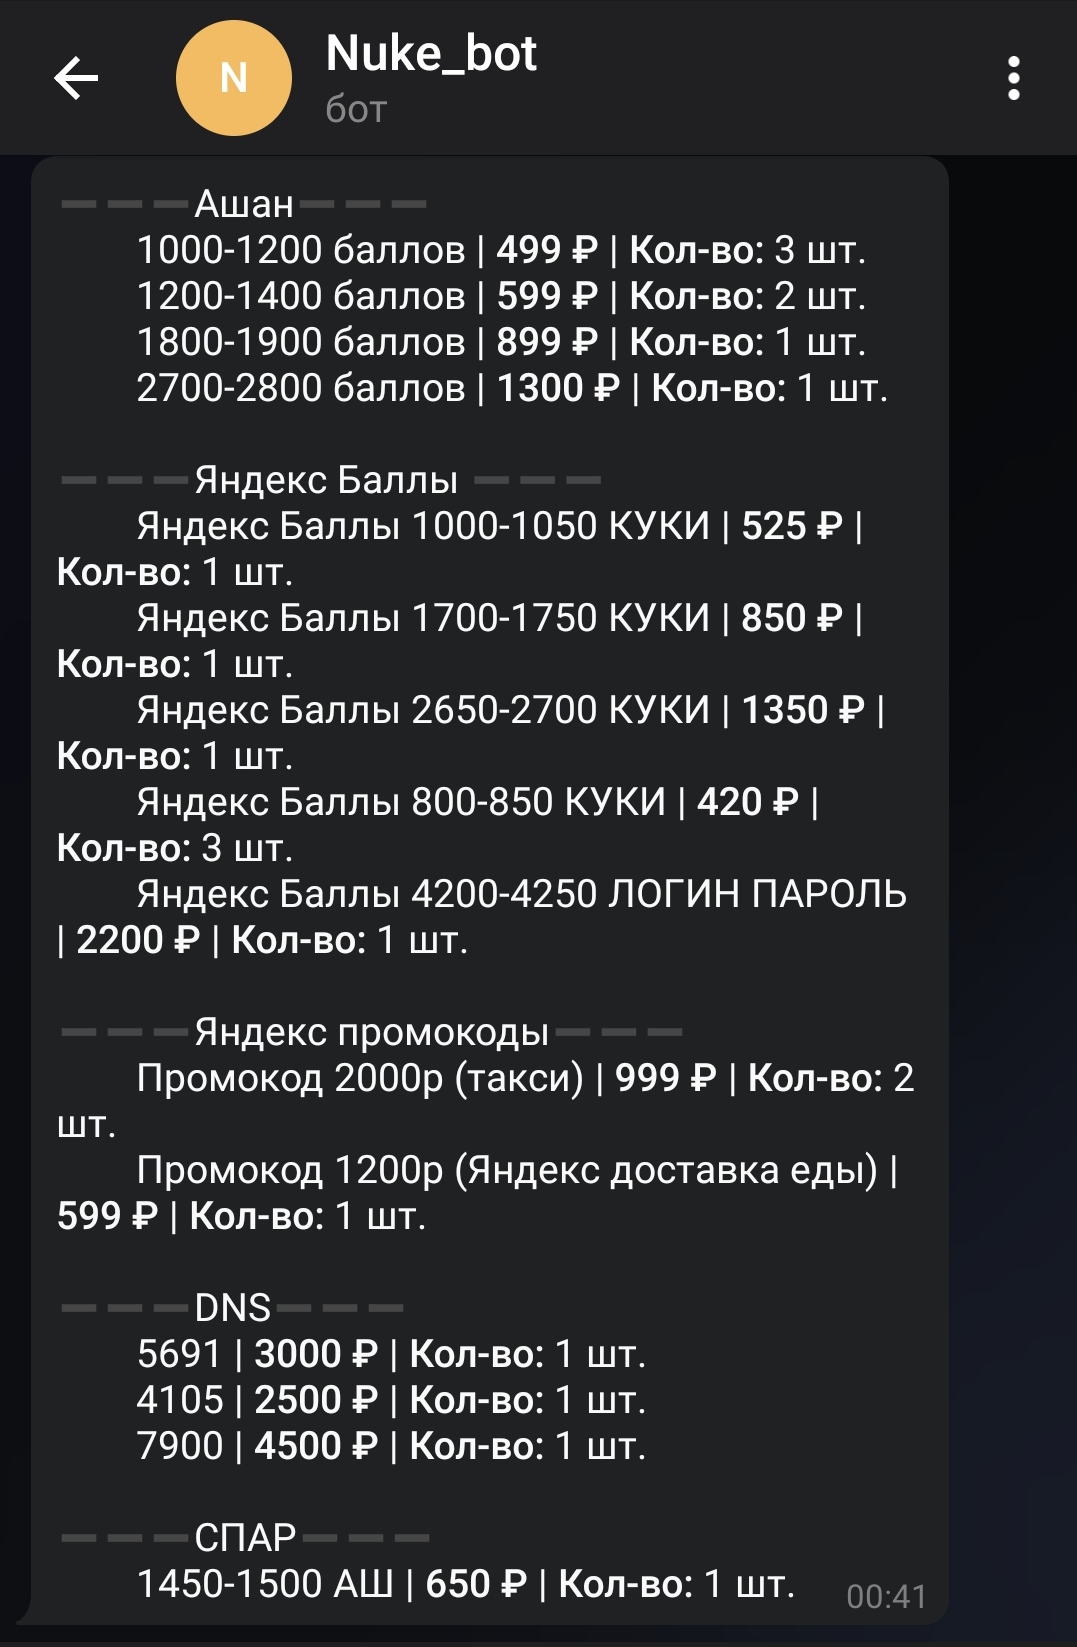1077x1647 pixels.
Task: Tap the "бот" subtitle under name
Action: (x=356, y=109)
